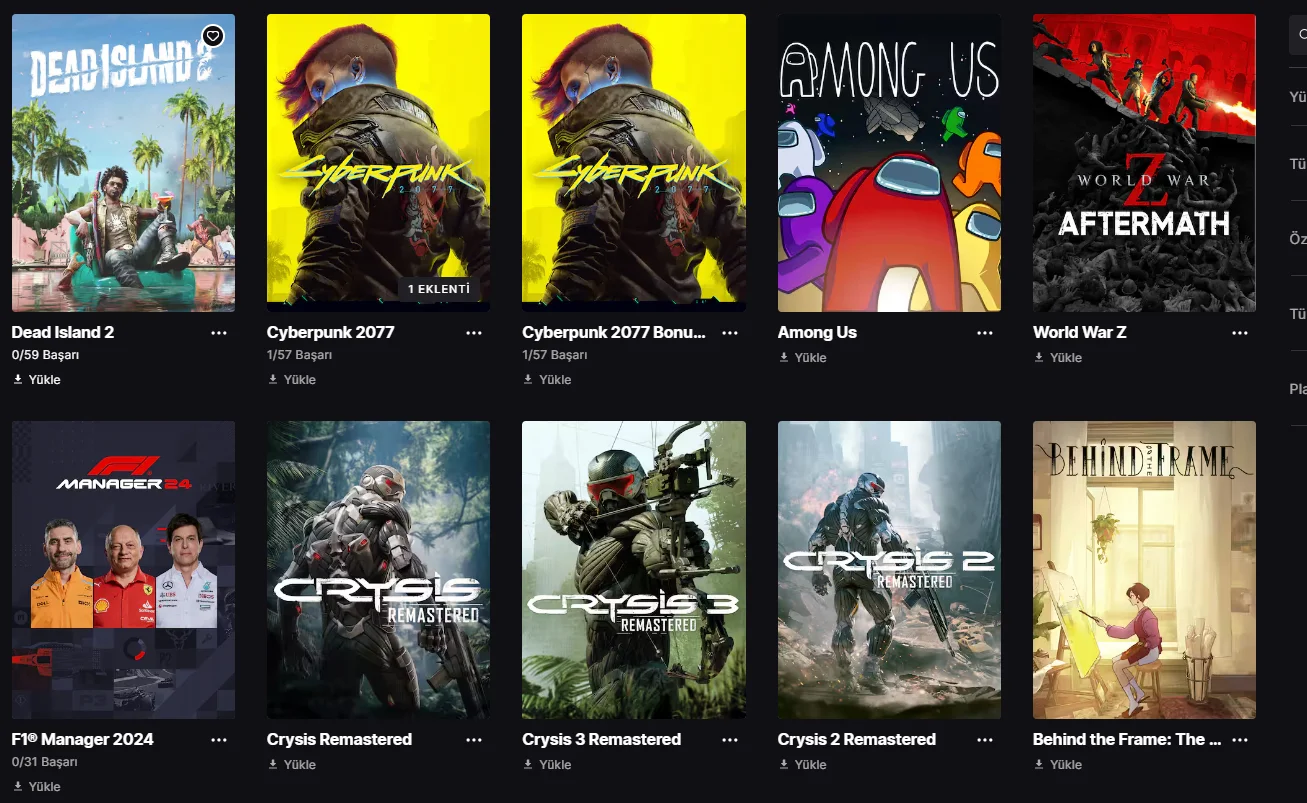Open three-dot menu for Crysis 3 Remastered

pyautogui.click(x=730, y=740)
